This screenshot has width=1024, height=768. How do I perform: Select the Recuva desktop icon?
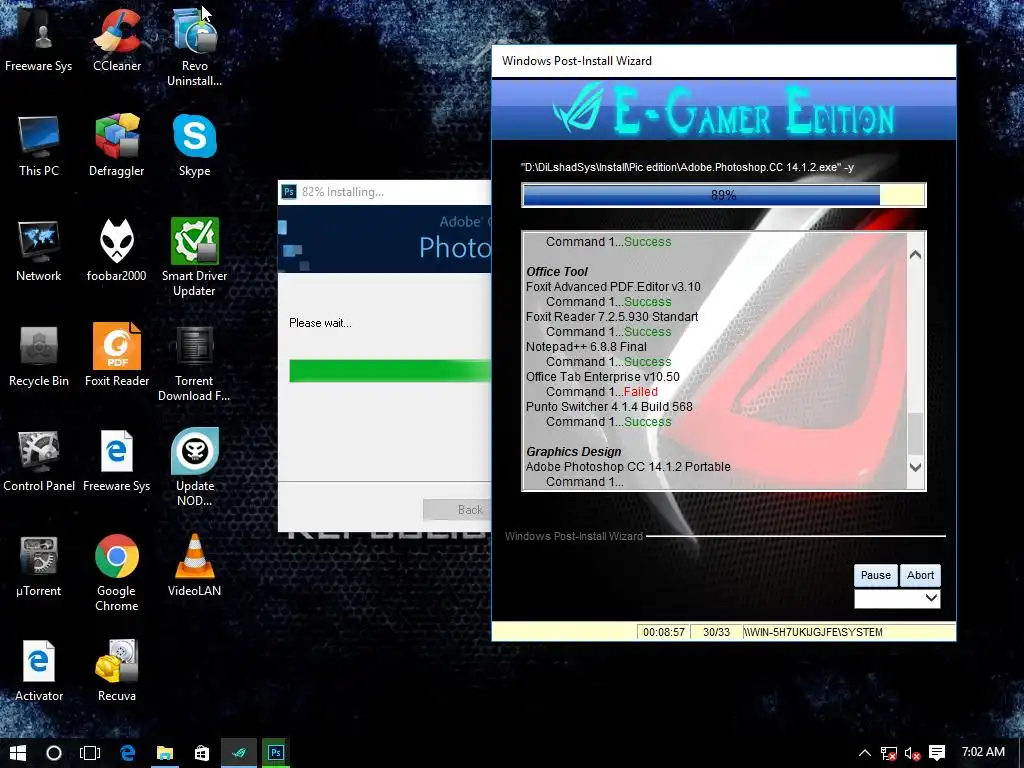click(x=117, y=671)
